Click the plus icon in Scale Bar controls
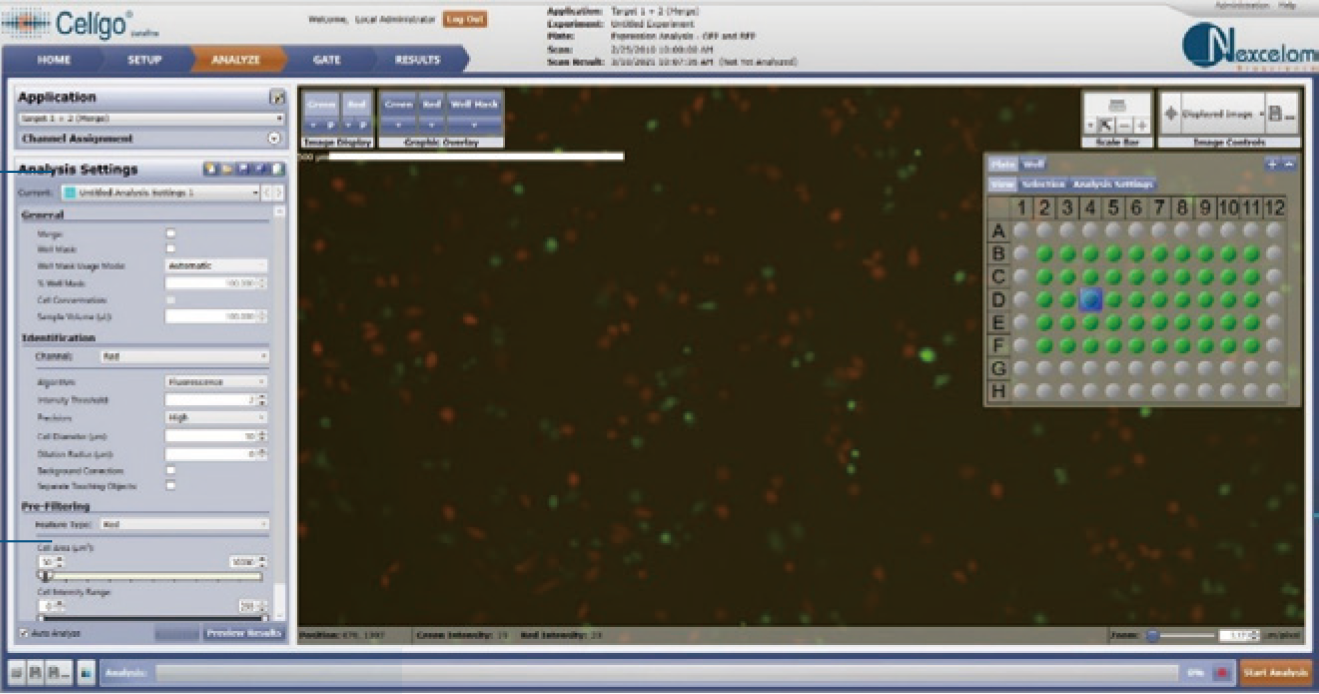This screenshot has width=1319, height=694. tap(1141, 126)
